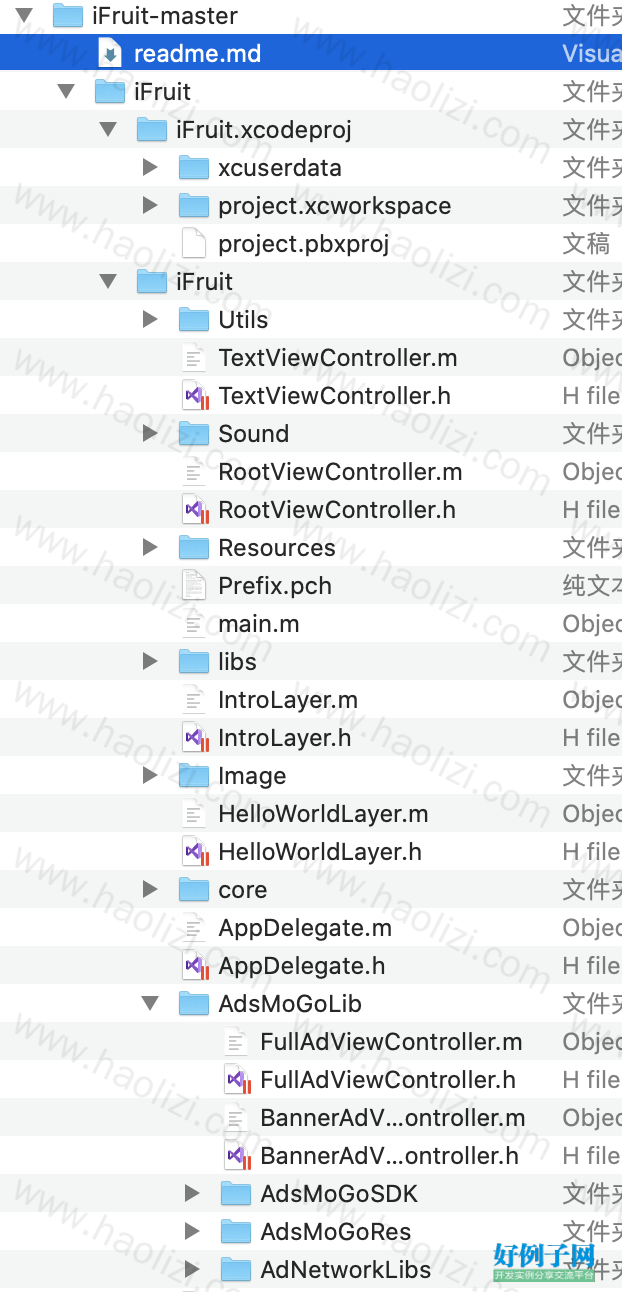Click the libs folder icon
Screen dimensions: 622x1292
[x=193, y=662]
